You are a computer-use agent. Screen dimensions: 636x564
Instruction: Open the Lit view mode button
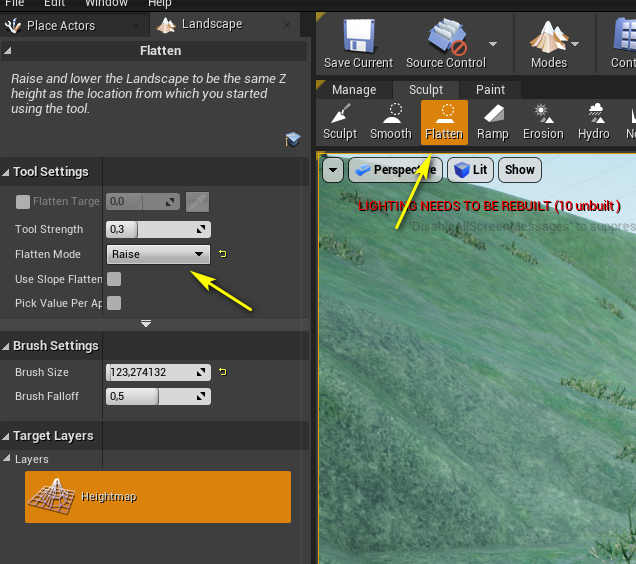[x=470, y=170]
